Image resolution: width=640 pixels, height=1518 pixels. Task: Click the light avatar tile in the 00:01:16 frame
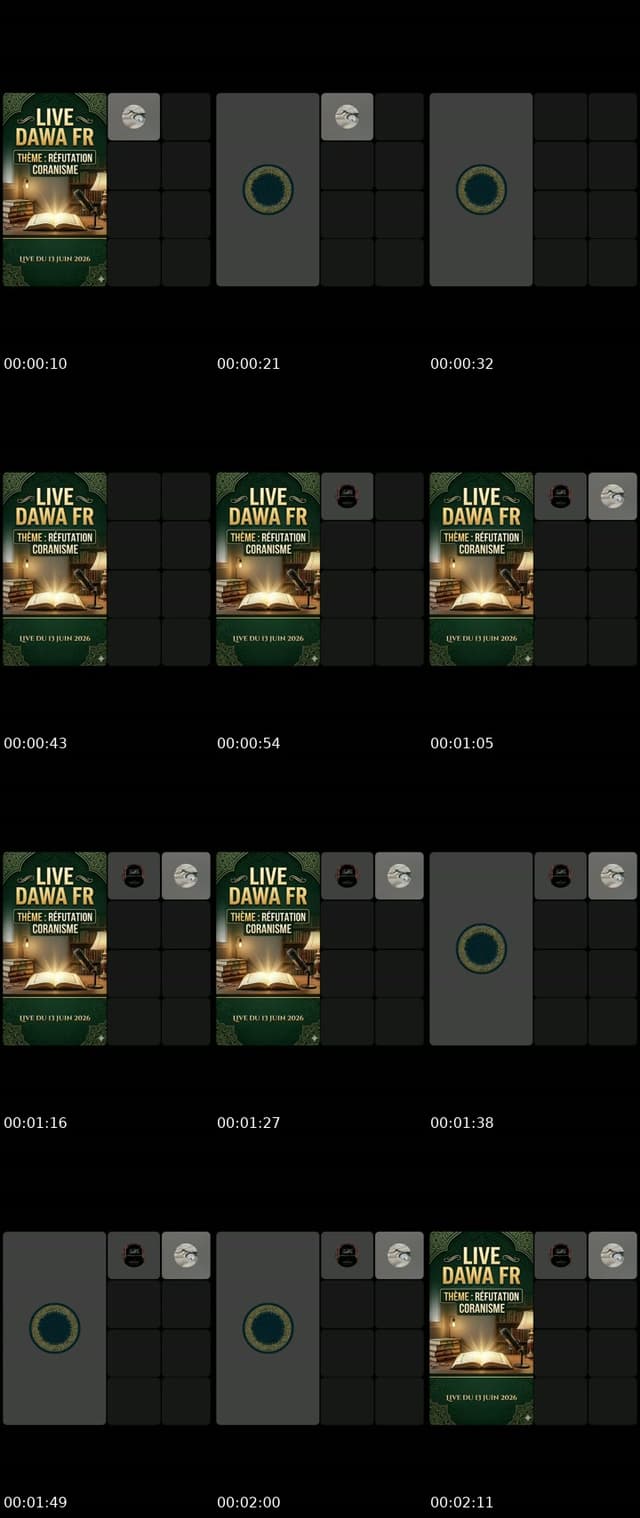186,876
